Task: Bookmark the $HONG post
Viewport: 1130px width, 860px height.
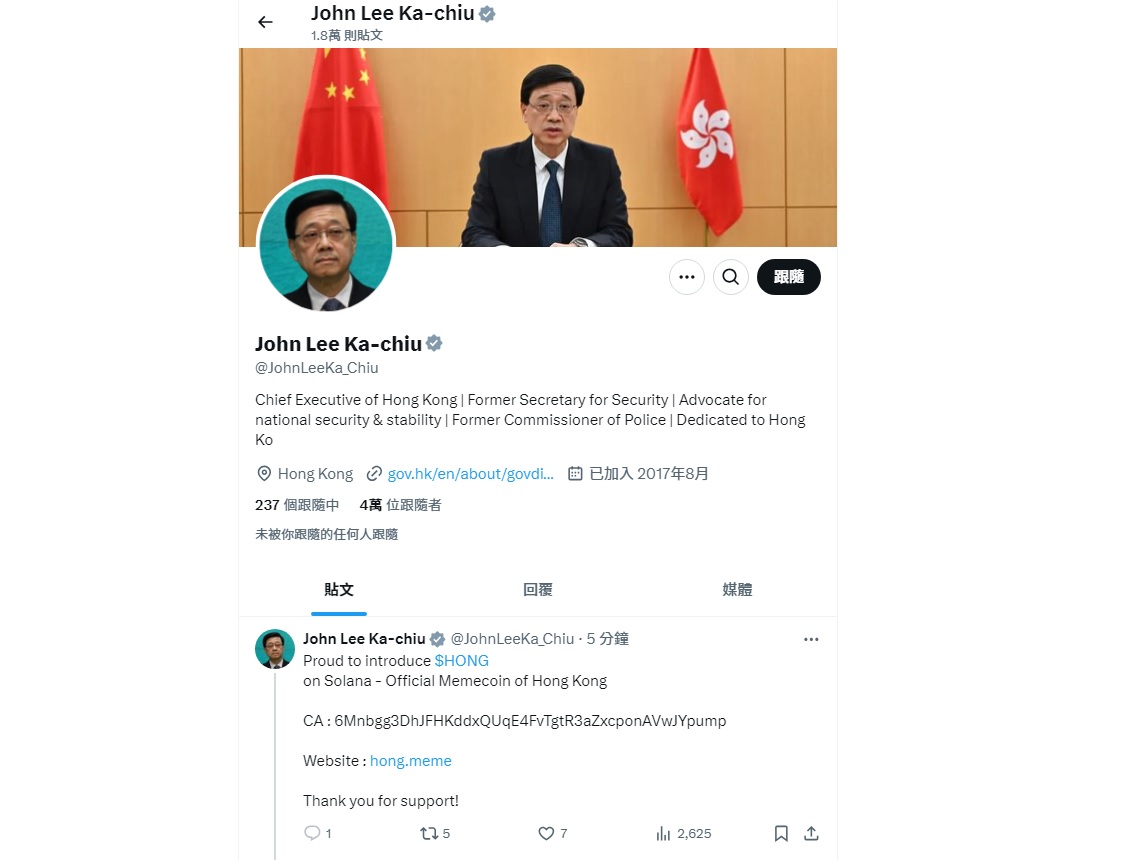Action: (x=781, y=833)
